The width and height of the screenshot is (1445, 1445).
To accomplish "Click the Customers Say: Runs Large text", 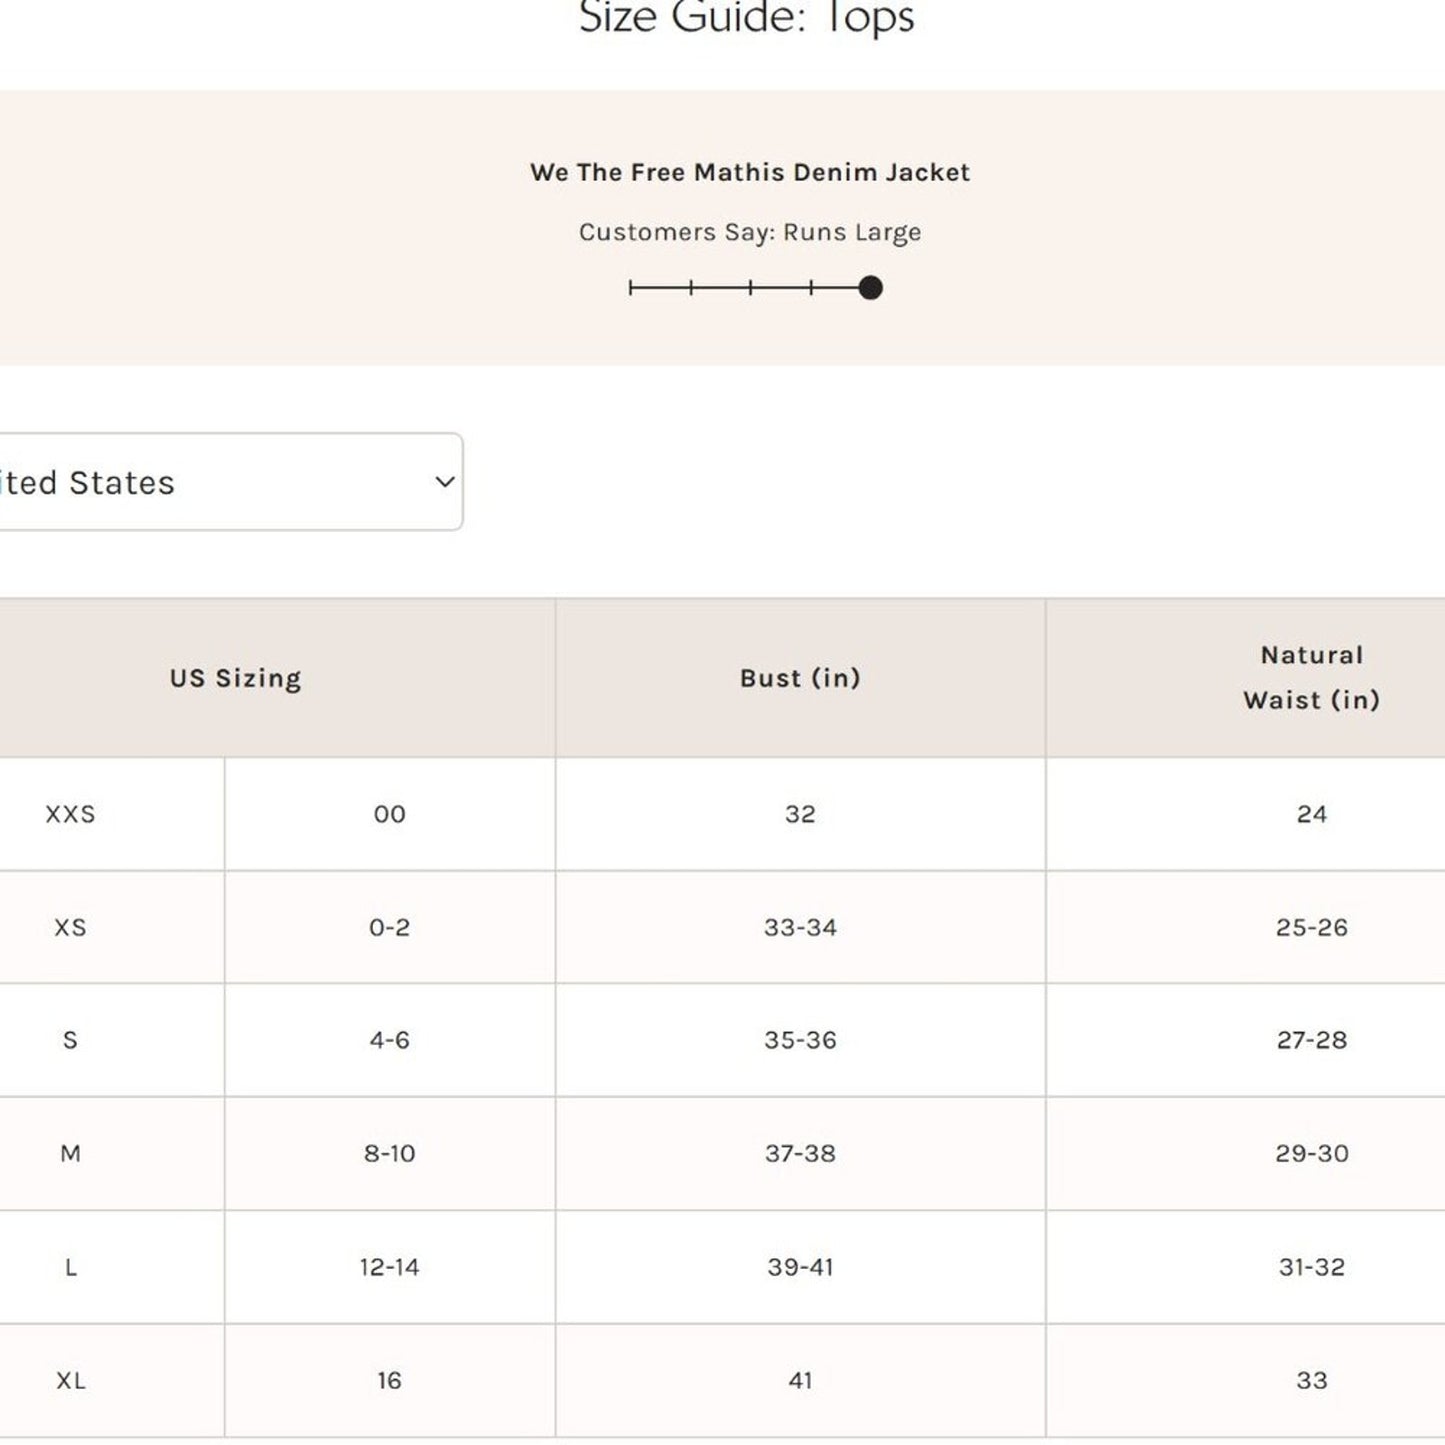I will pos(749,232).
